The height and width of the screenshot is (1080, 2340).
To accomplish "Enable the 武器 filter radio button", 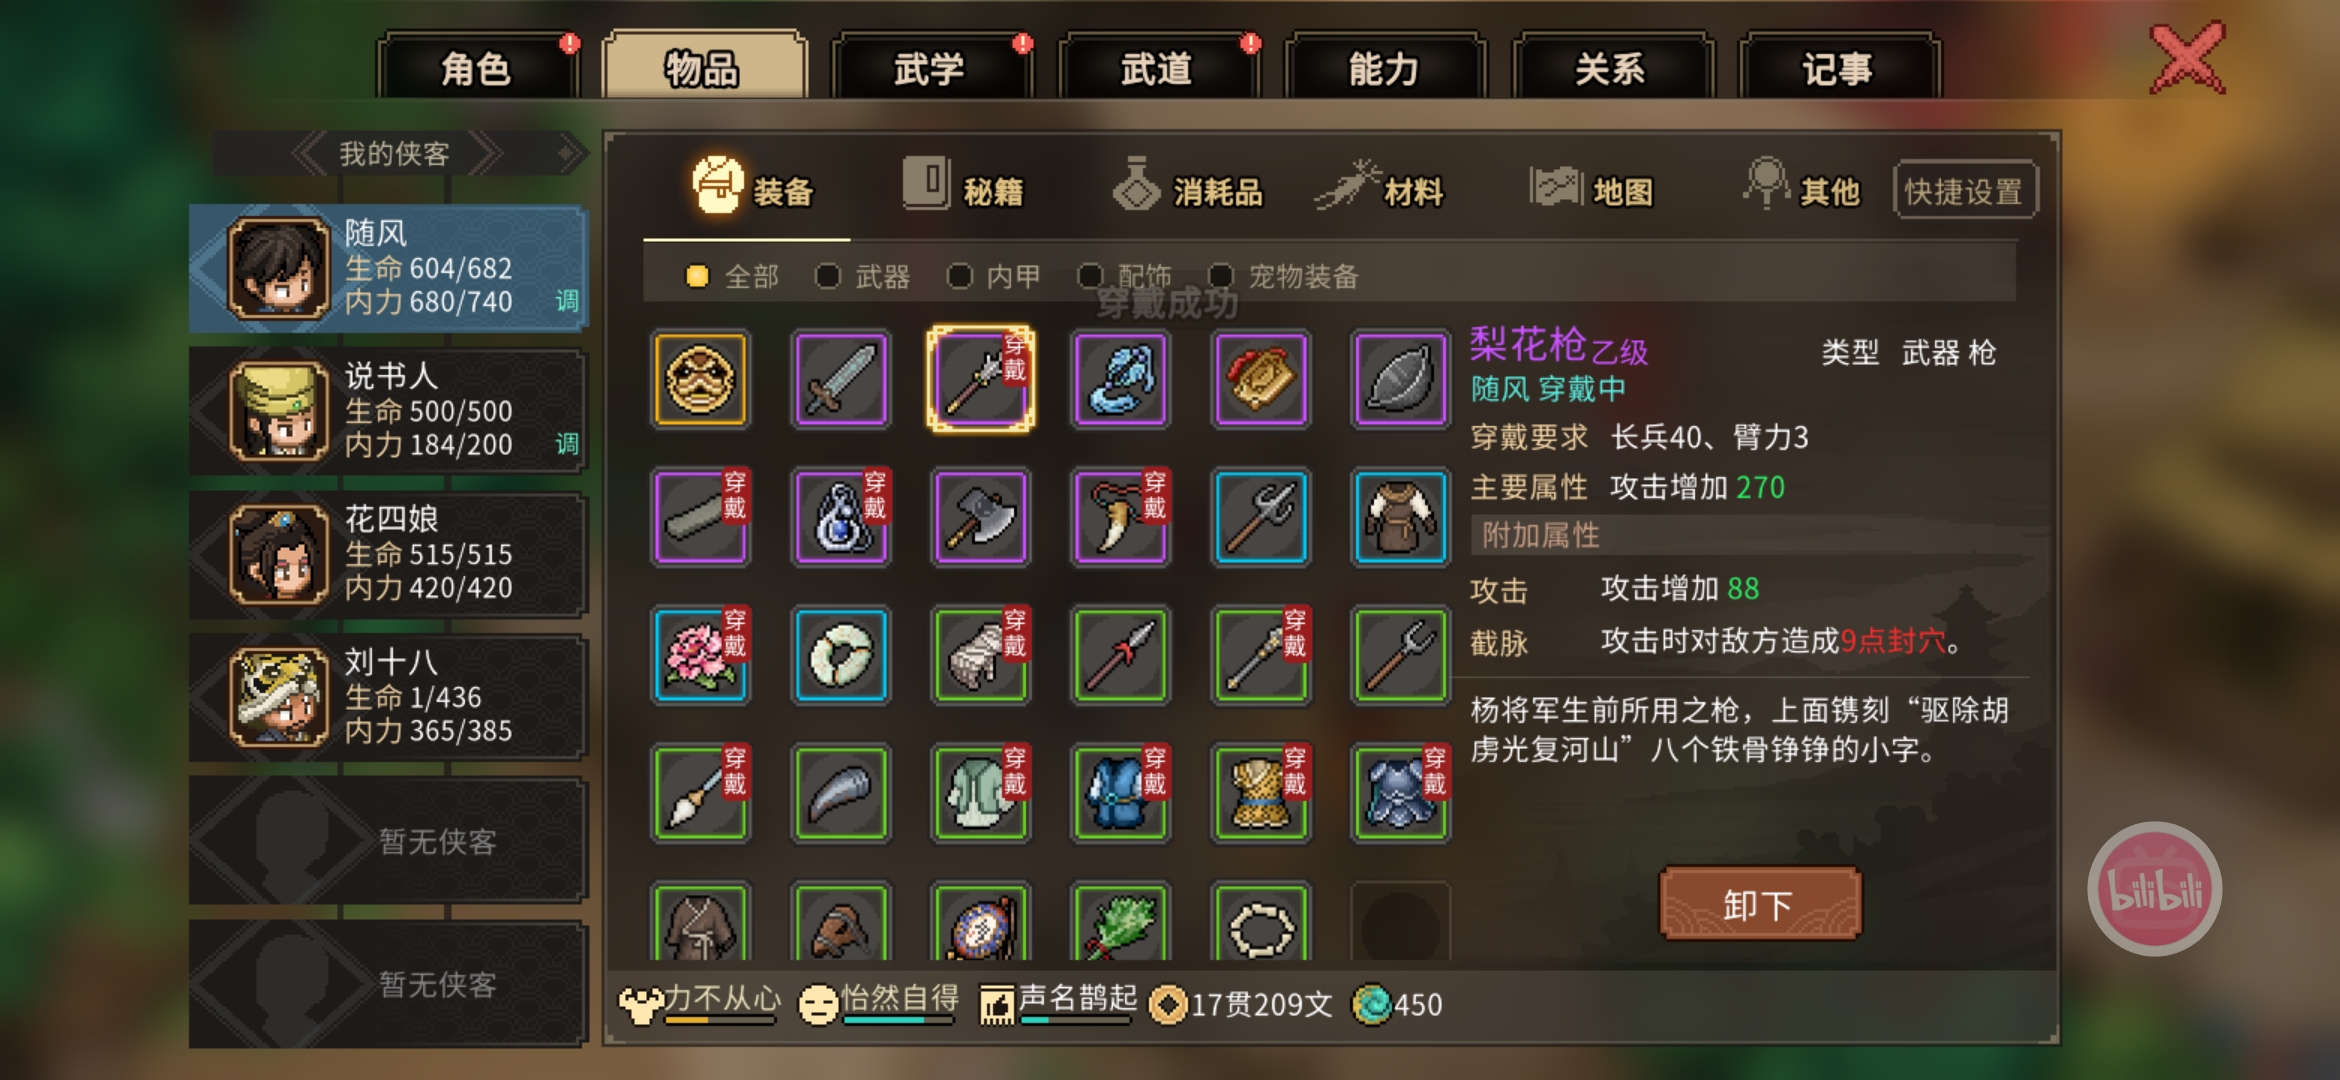I will [827, 276].
